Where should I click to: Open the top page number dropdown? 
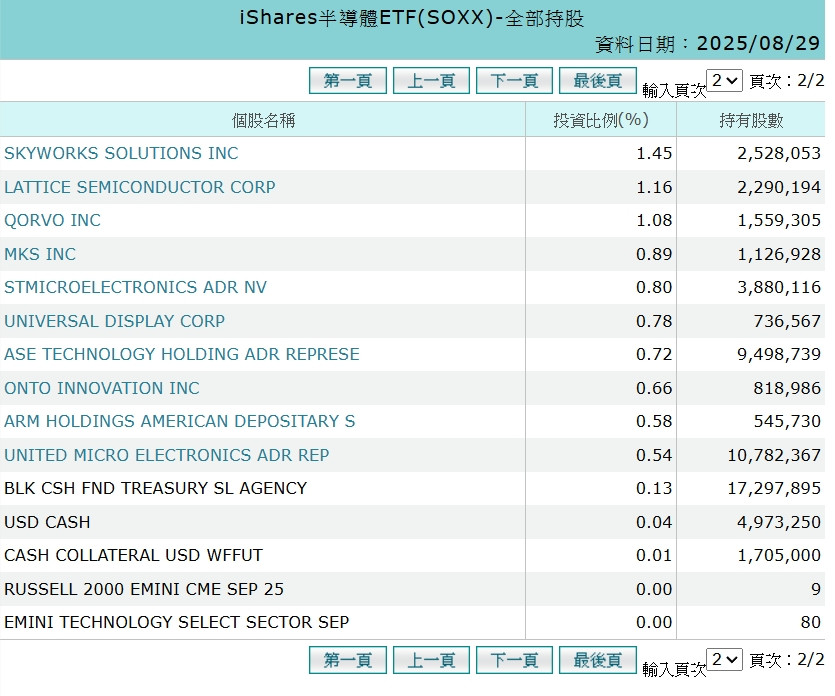click(724, 80)
